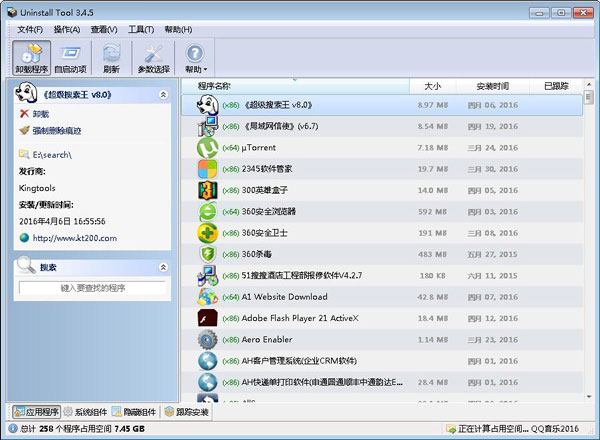600x440 pixels.
Task: Open the View (查看) menu
Action: (x=104, y=29)
